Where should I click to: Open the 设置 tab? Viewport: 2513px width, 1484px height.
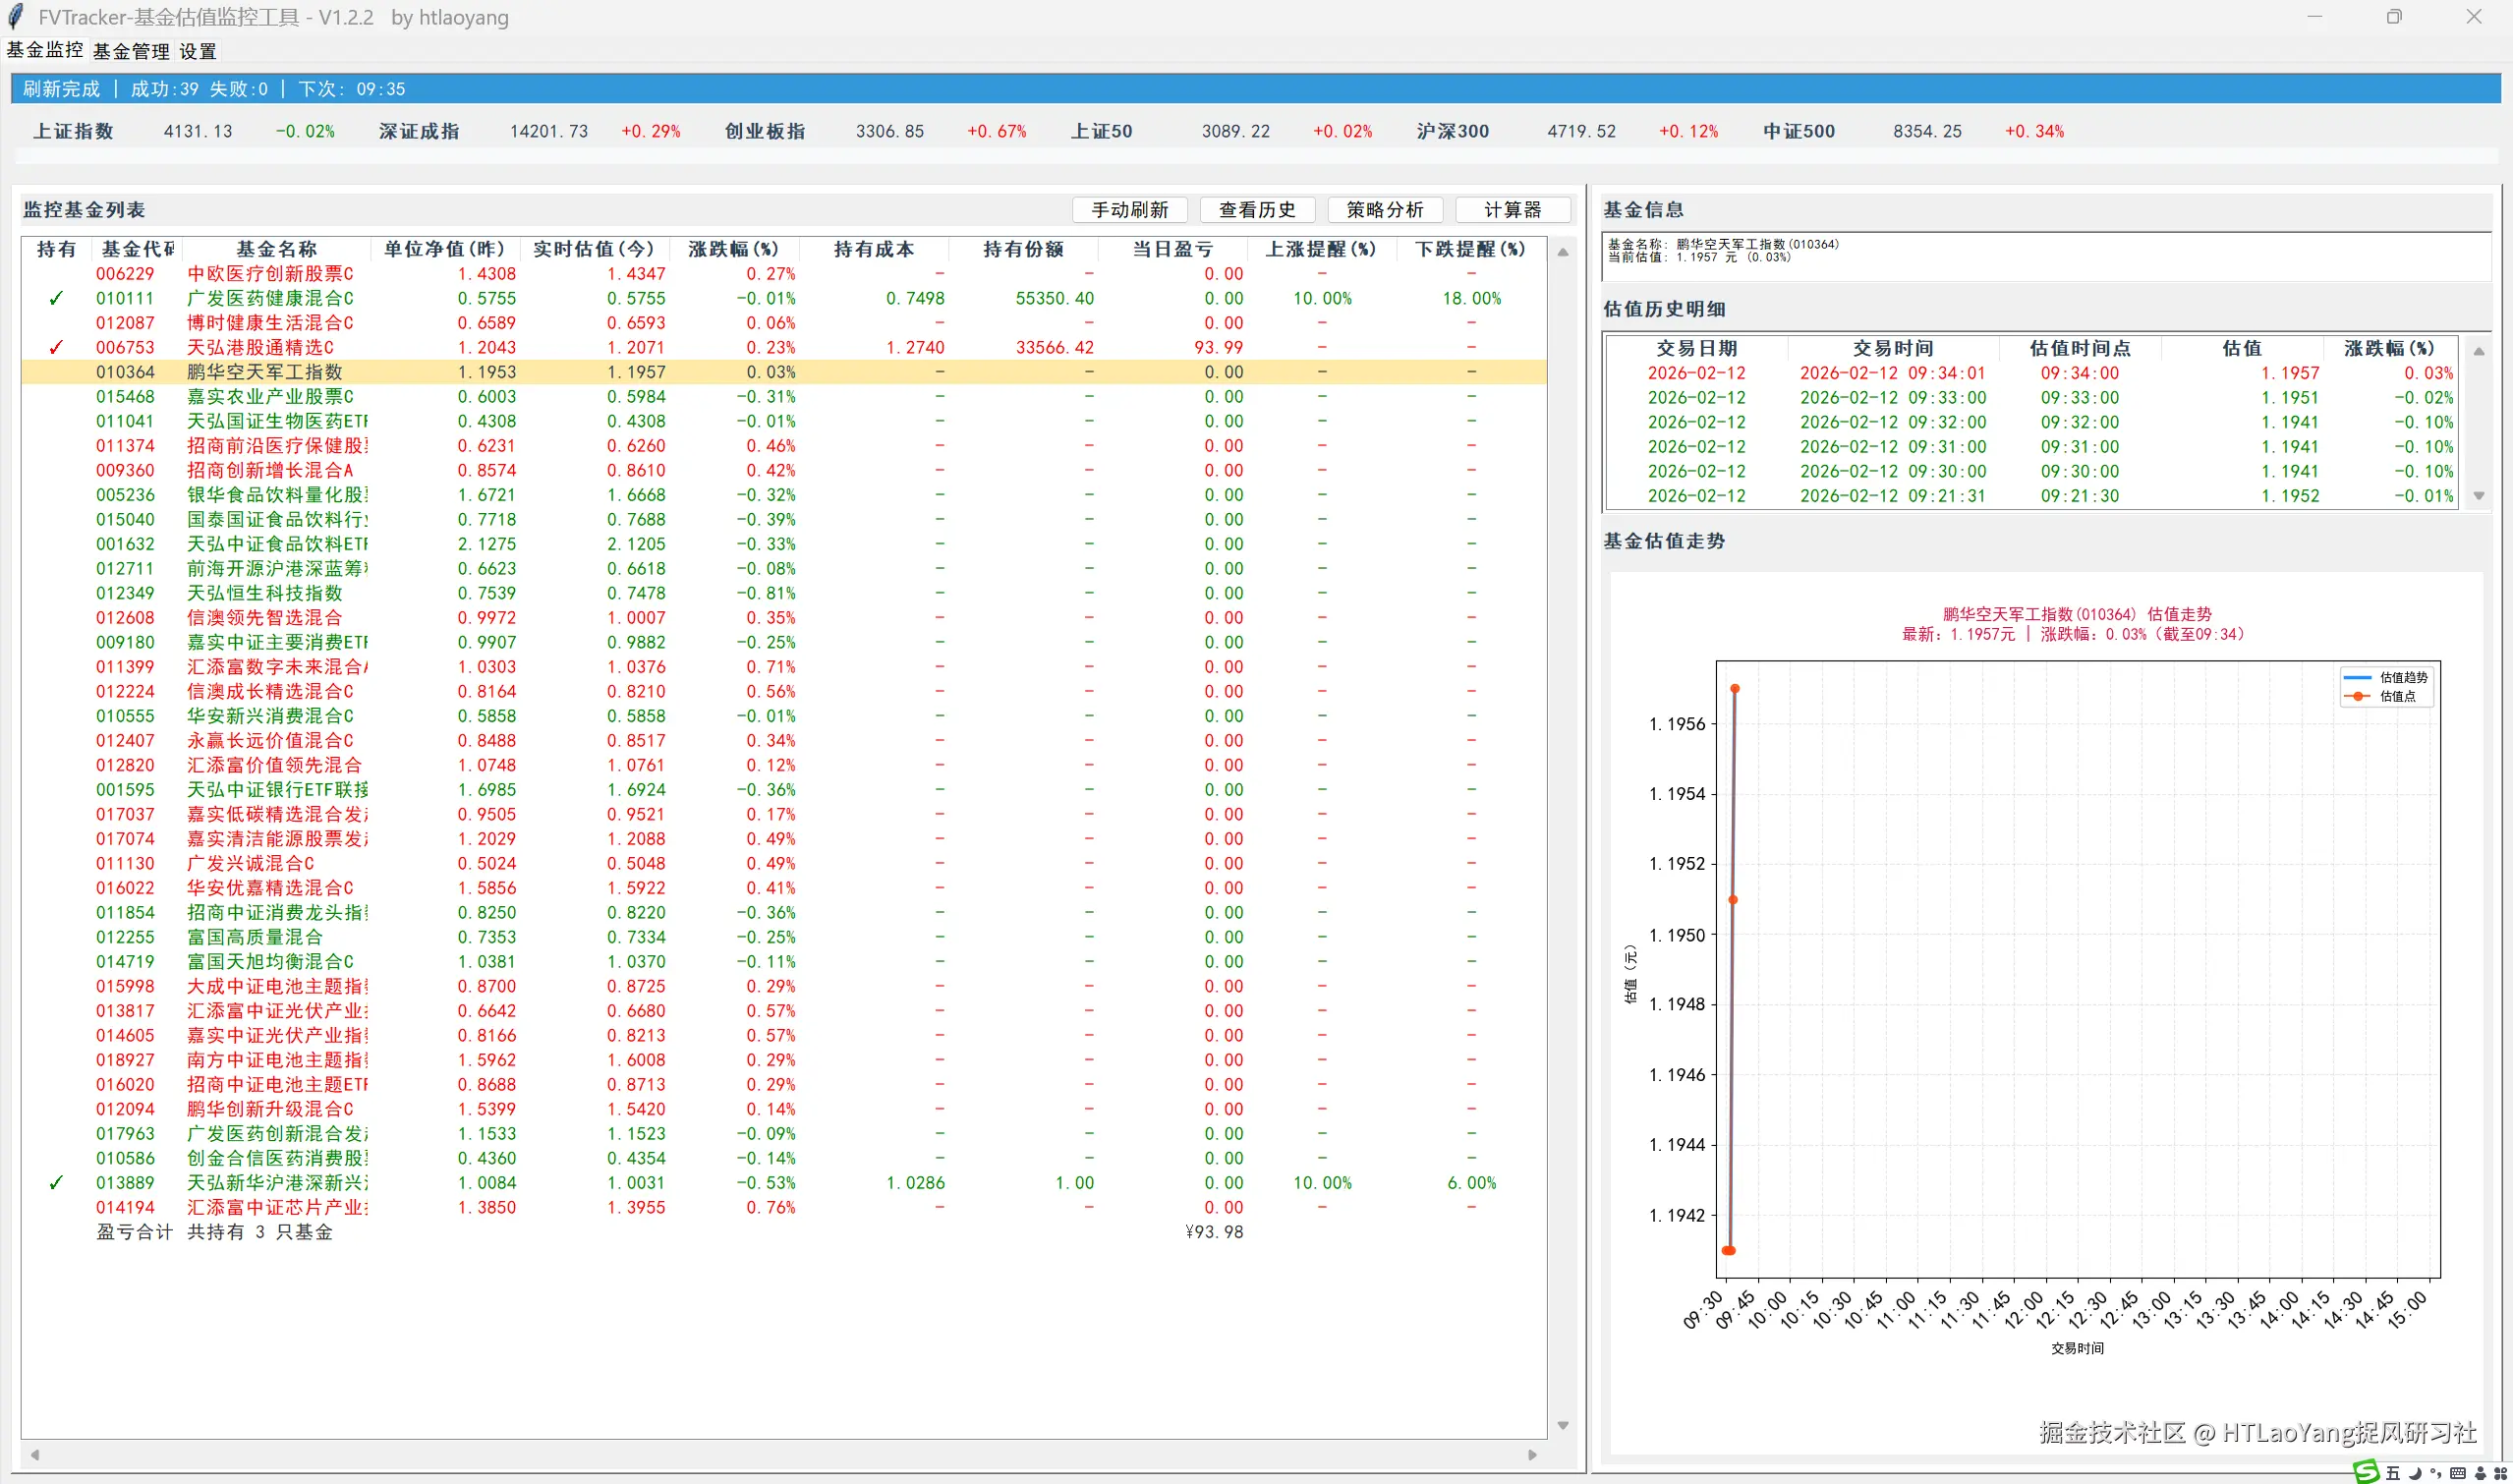click(198, 52)
